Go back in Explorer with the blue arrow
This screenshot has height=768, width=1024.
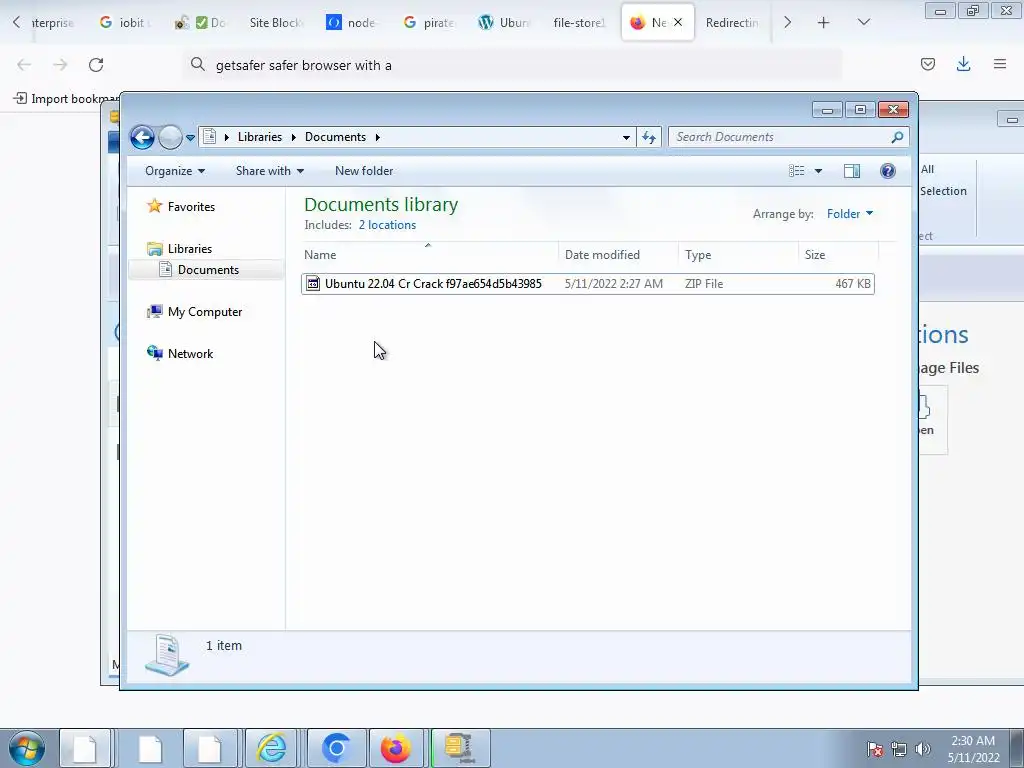tap(142, 137)
